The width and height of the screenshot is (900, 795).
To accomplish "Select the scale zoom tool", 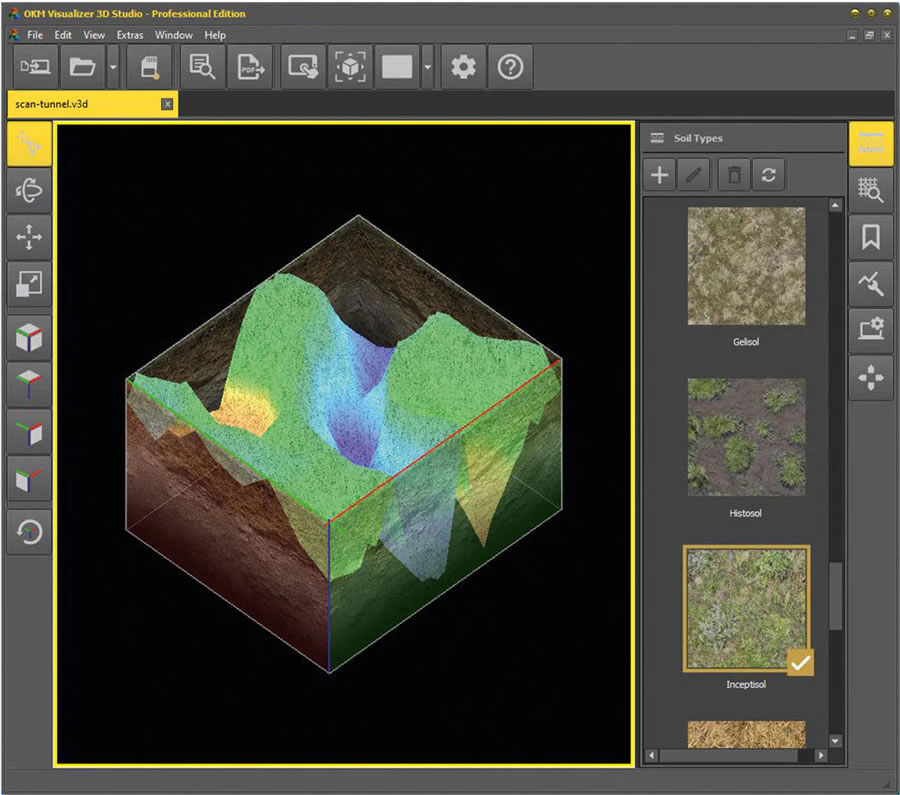I will click(x=29, y=284).
